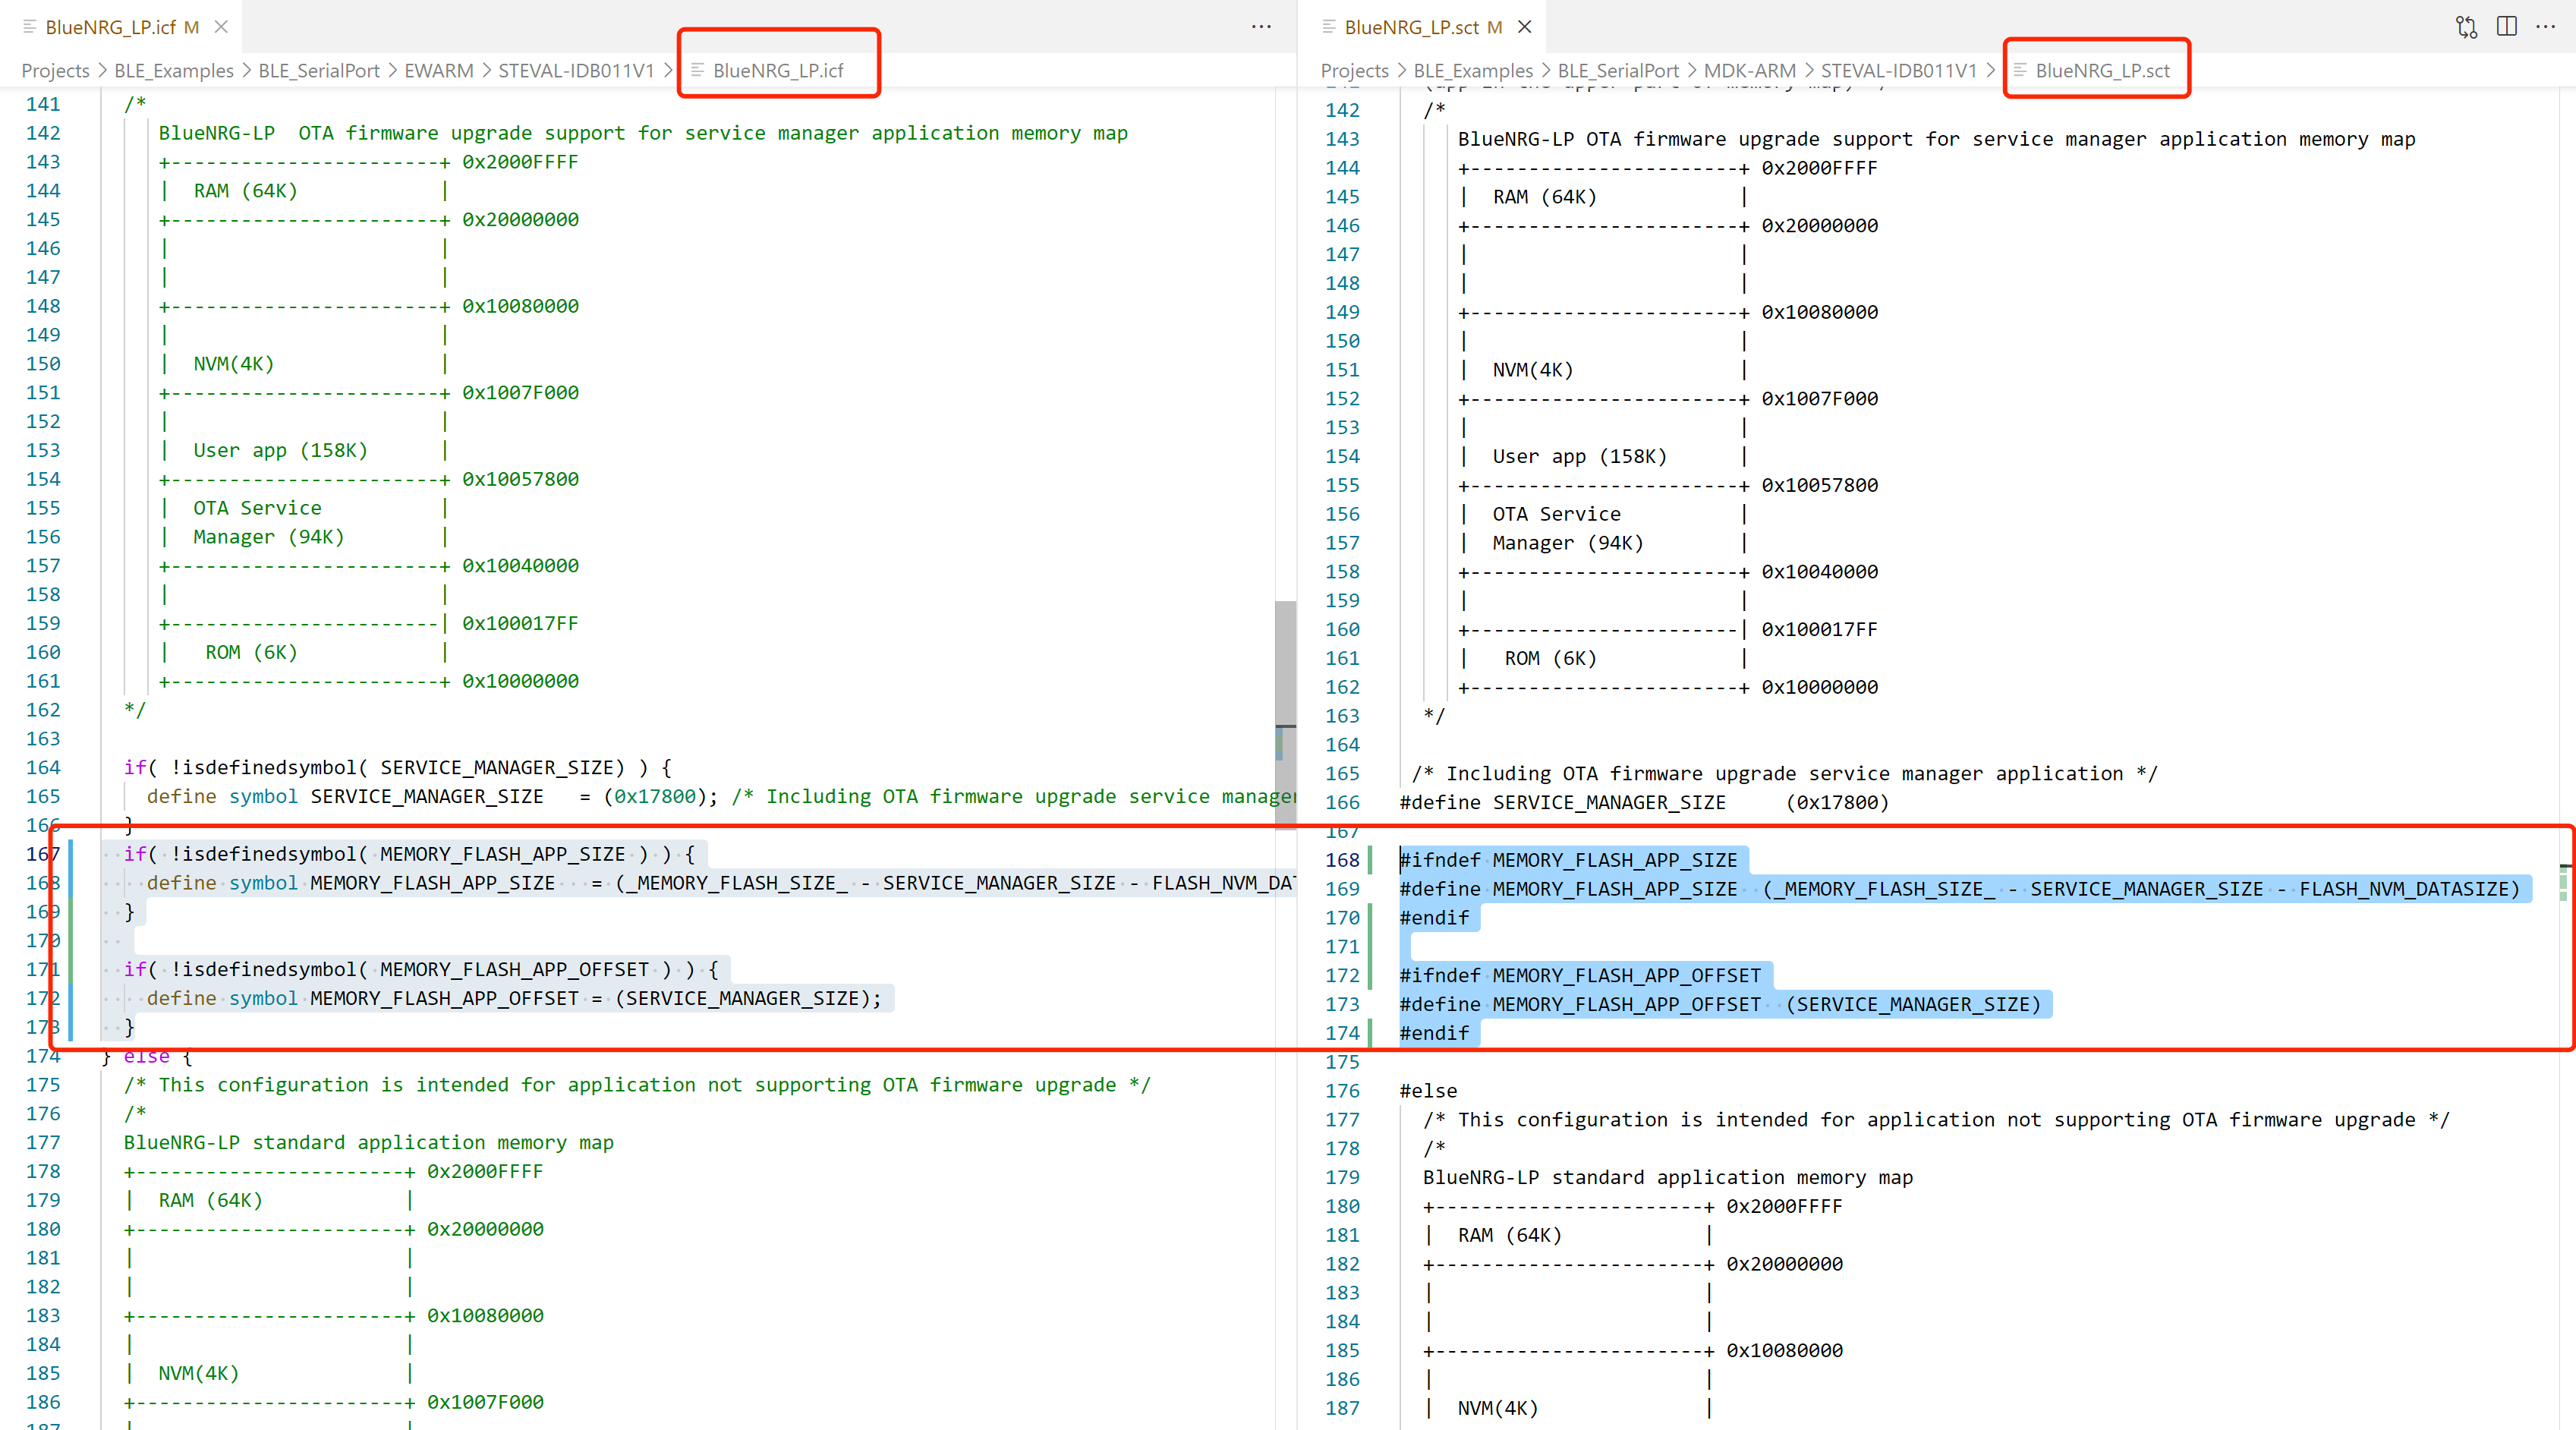Click Projects in left breadcrumb
Viewport: 2576px width, 1430px height.
(55, 71)
